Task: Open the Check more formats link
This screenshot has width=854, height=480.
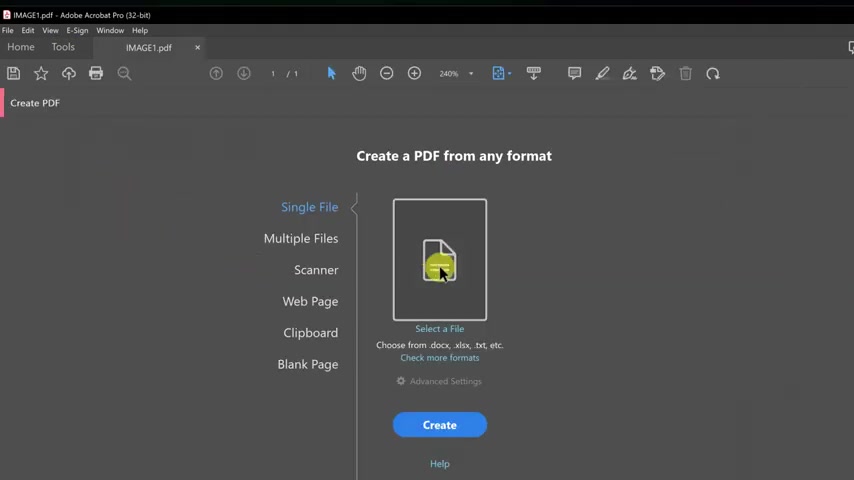Action: click(x=440, y=357)
